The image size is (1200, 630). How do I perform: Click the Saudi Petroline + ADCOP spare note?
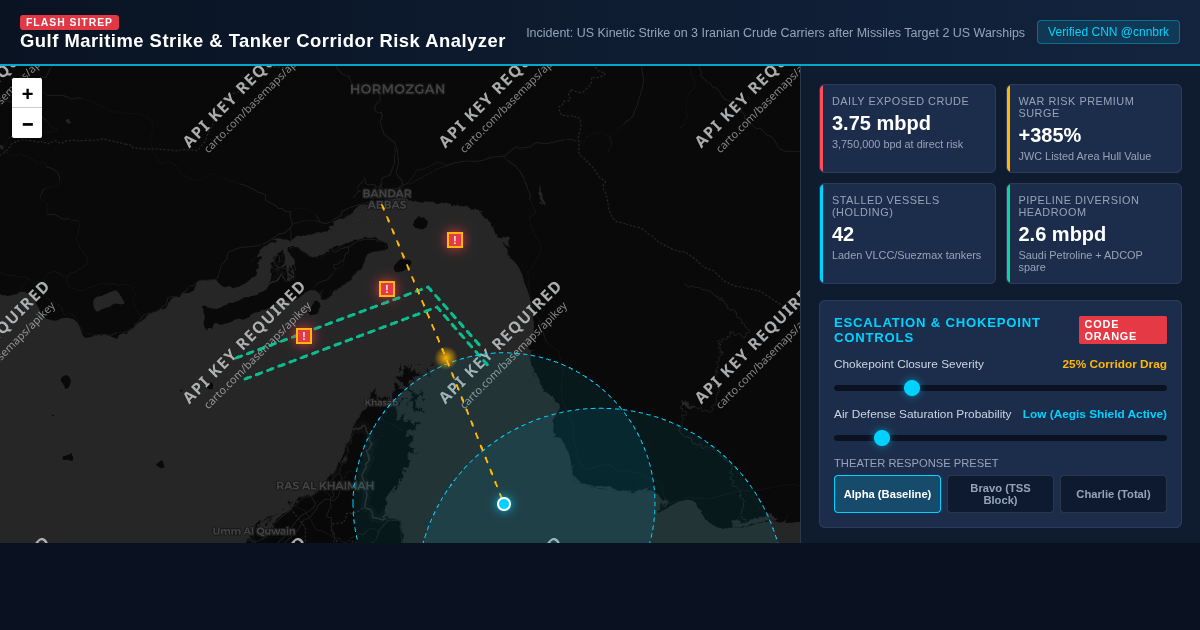pyautogui.click(x=1081, y=261)
